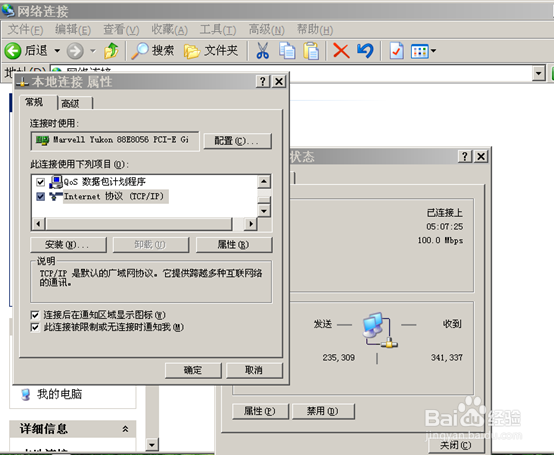Open 编辑(E) menu
This screenshot has height=455, width=554.
pyautogui.click(x=73, y=30)
